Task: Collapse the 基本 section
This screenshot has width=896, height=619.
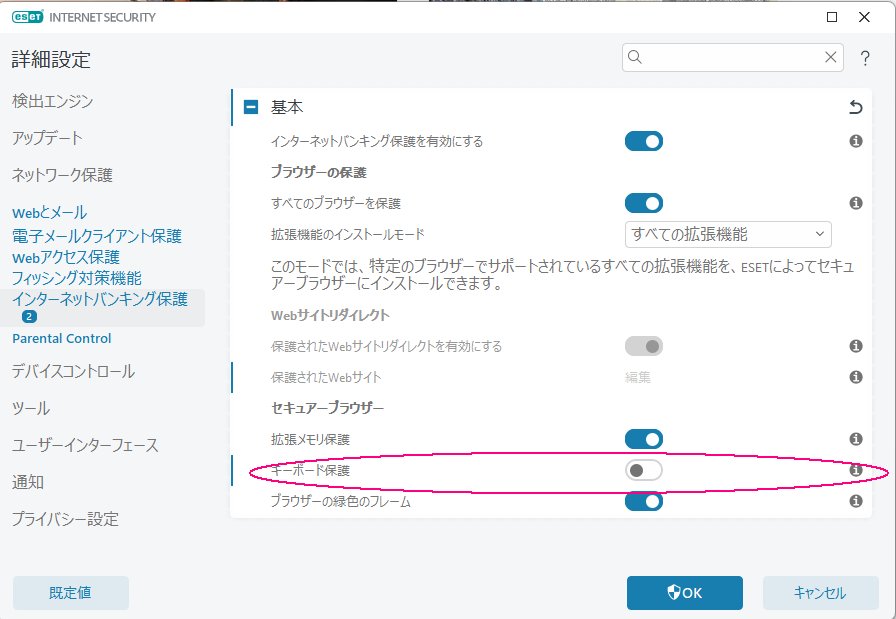Action: point(251,107)
